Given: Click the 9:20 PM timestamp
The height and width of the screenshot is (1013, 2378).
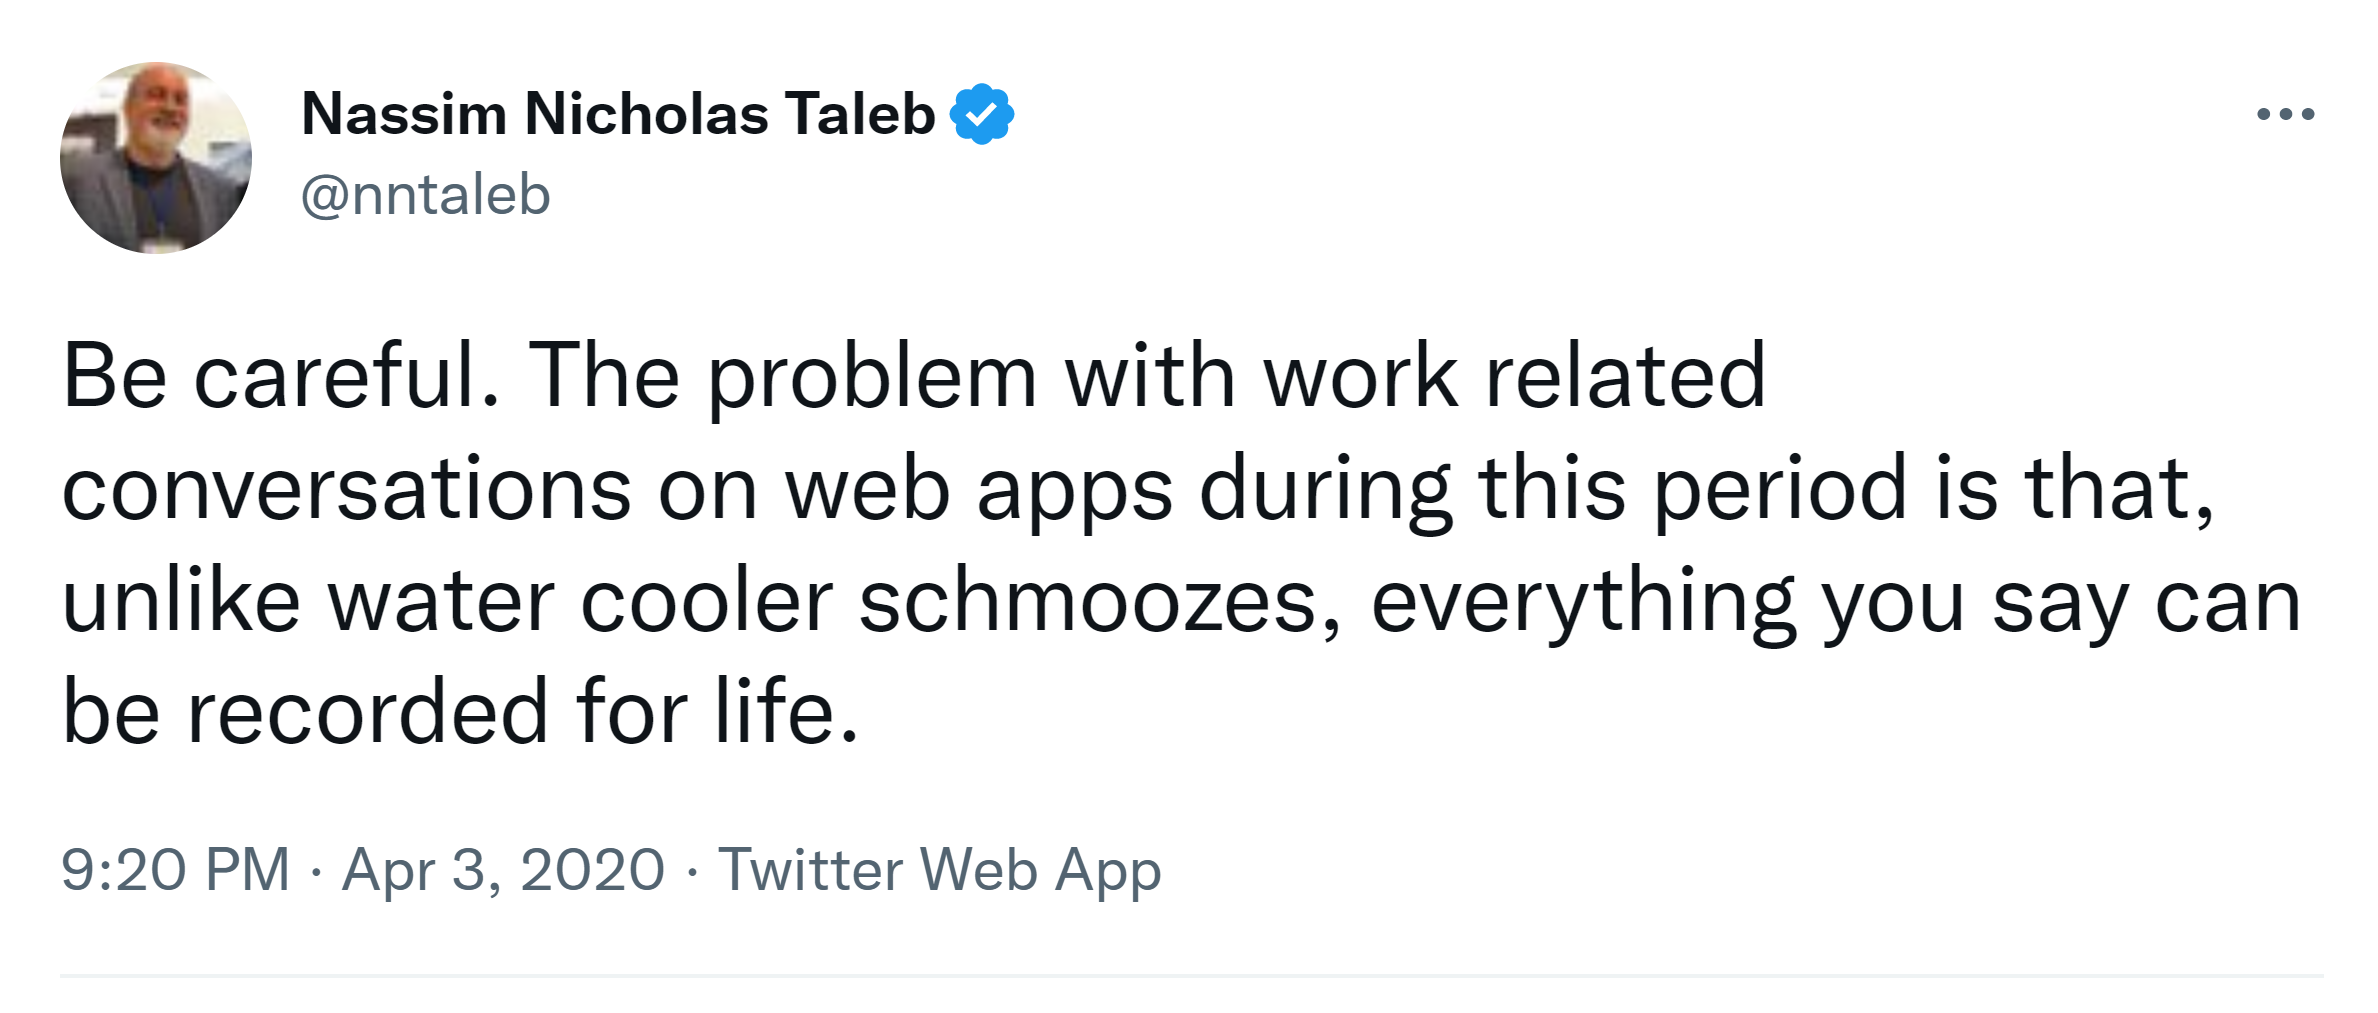Looking at the screenshot, I should [x=175, y=869].
